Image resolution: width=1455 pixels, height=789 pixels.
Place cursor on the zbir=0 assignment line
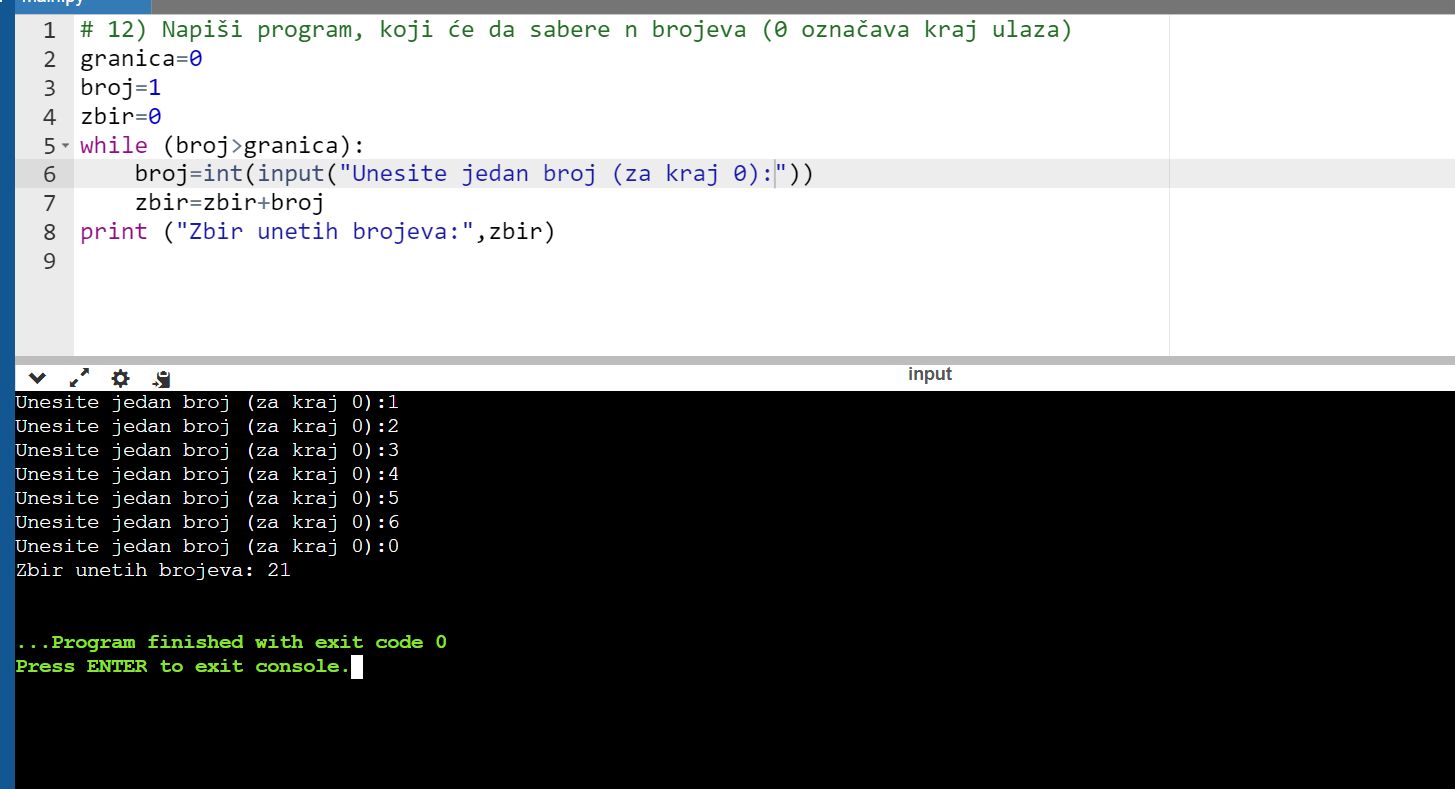tap(121, 117)
